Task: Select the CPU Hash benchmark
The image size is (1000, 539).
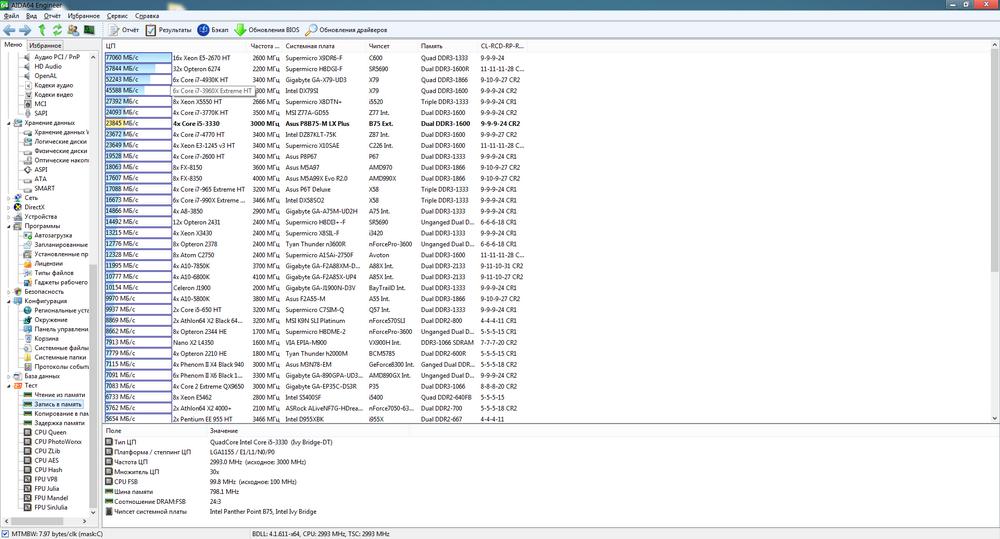Action: [48, 470]
